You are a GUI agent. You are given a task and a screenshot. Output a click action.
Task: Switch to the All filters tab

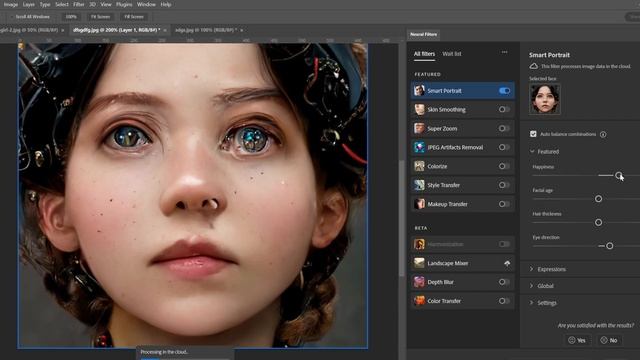[424, 54]
